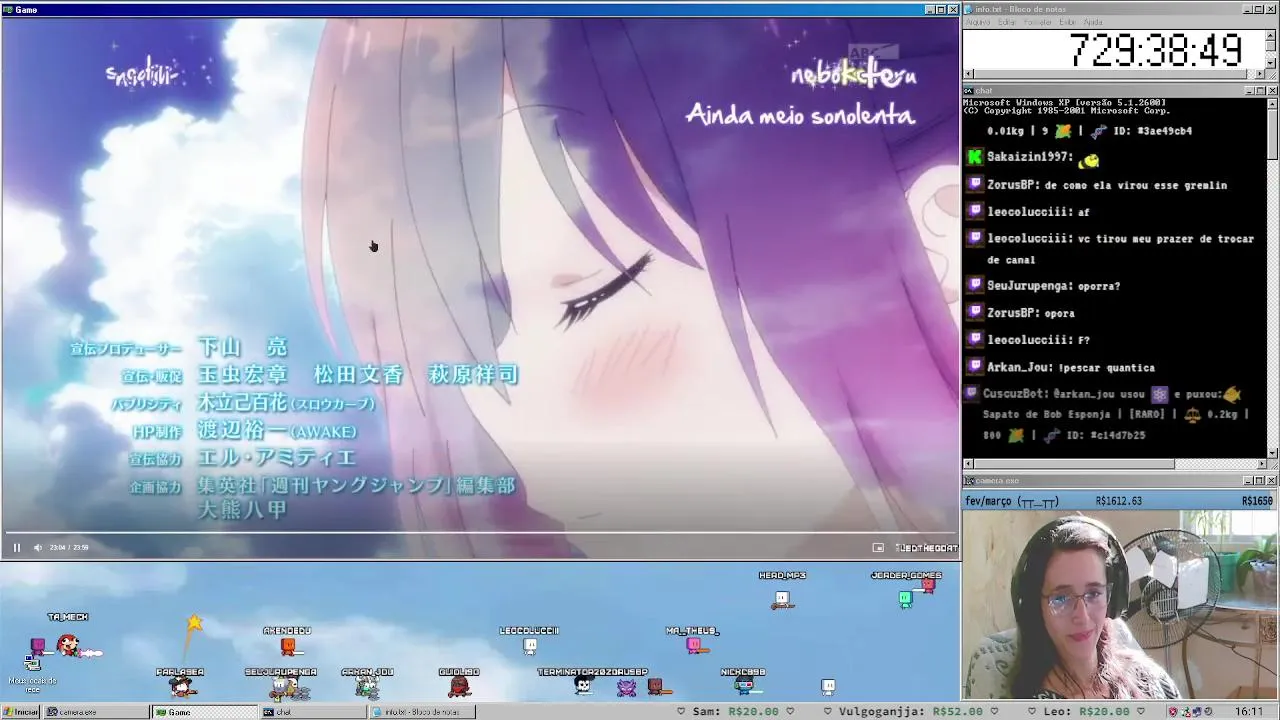Screen dimensions: 1280x720
Task: Click the GUIOLI30 player avatar
Action: 459,686
